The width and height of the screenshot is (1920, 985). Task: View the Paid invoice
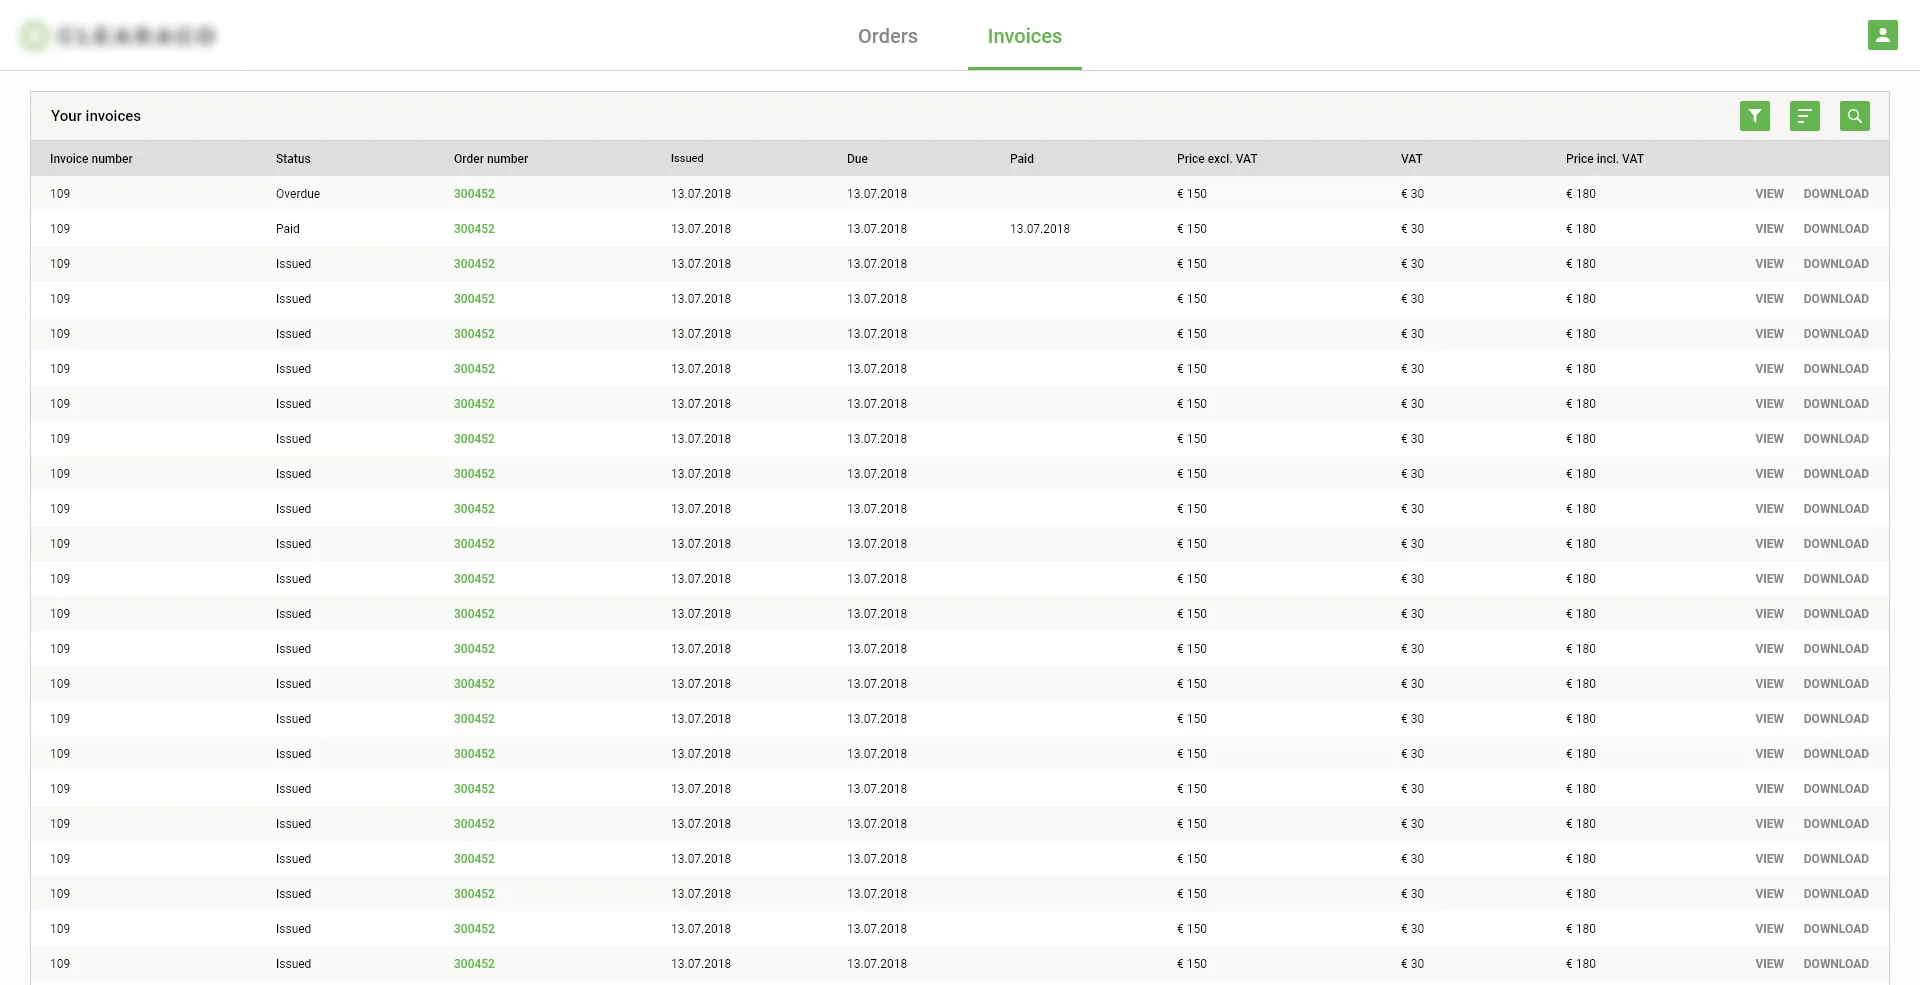click(x=1769, y=229)
